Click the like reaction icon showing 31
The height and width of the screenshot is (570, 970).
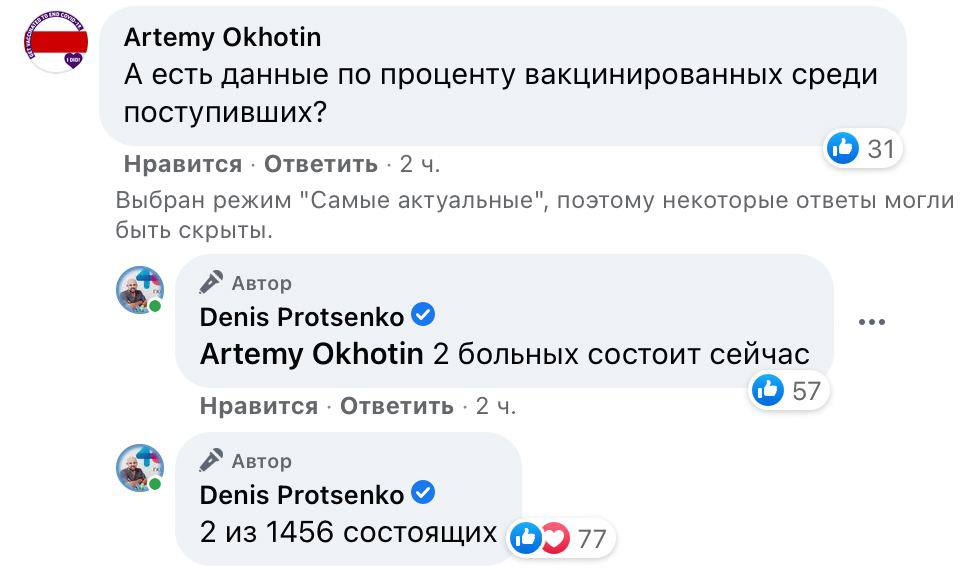(844, 149)
